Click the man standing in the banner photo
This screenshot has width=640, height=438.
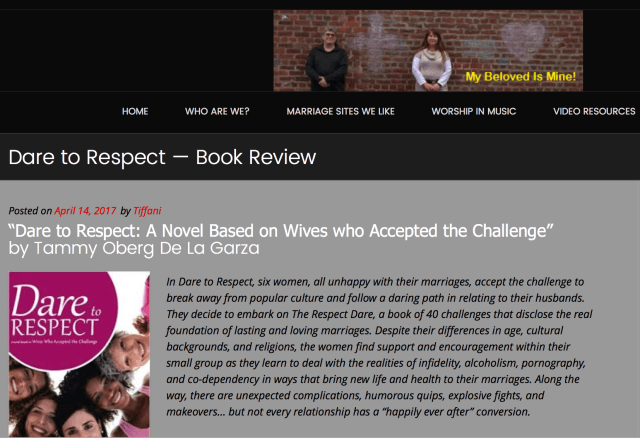pos(327,60)
